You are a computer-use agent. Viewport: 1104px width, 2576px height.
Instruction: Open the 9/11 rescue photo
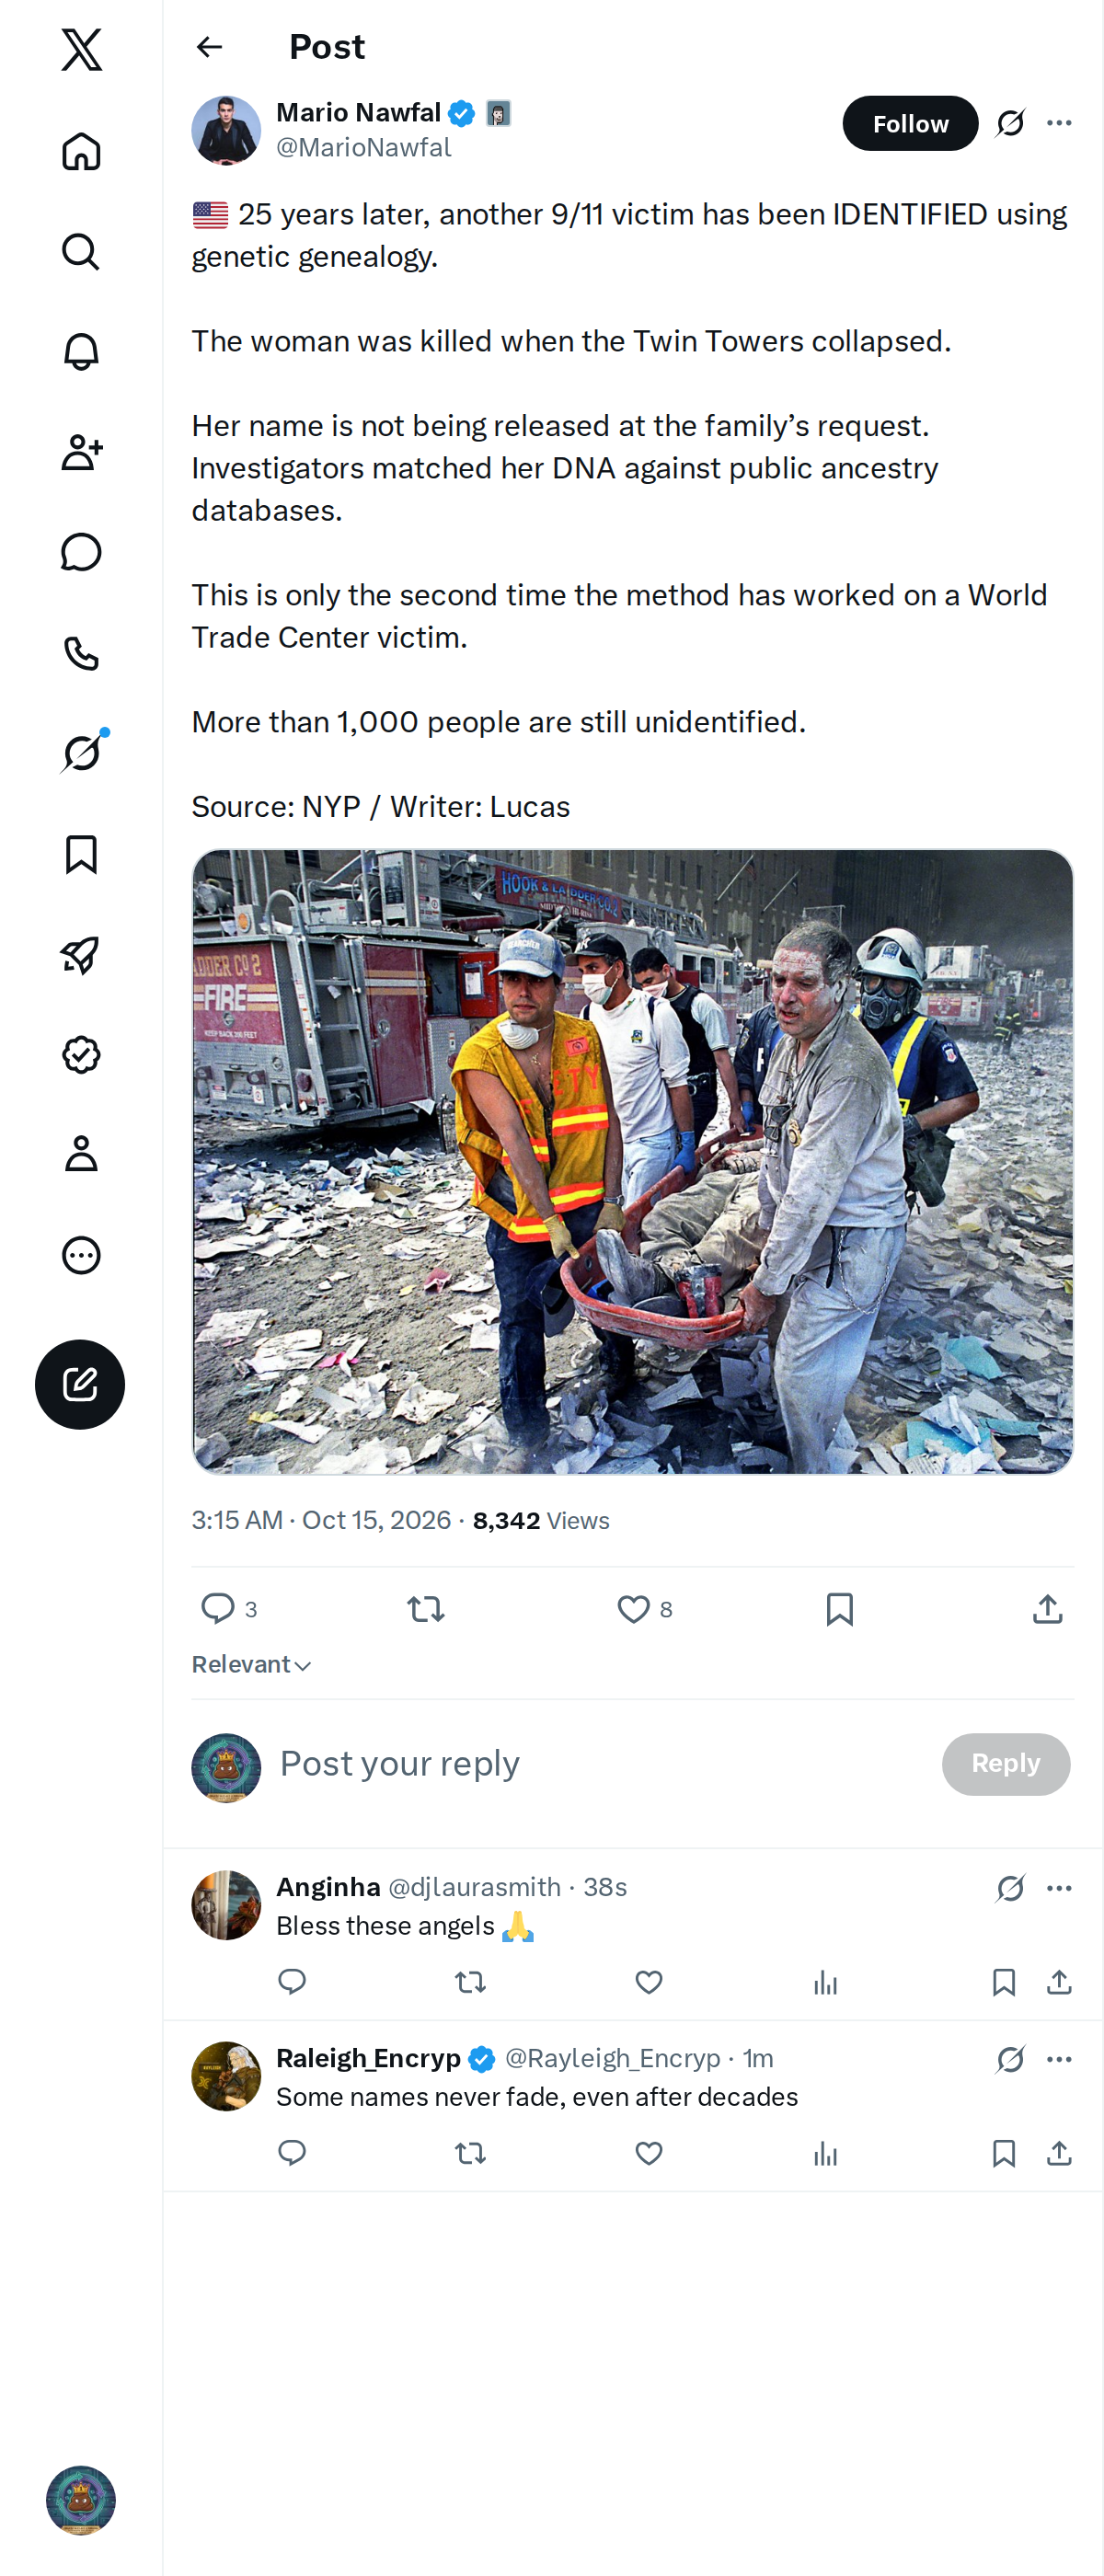point(632,1161)
